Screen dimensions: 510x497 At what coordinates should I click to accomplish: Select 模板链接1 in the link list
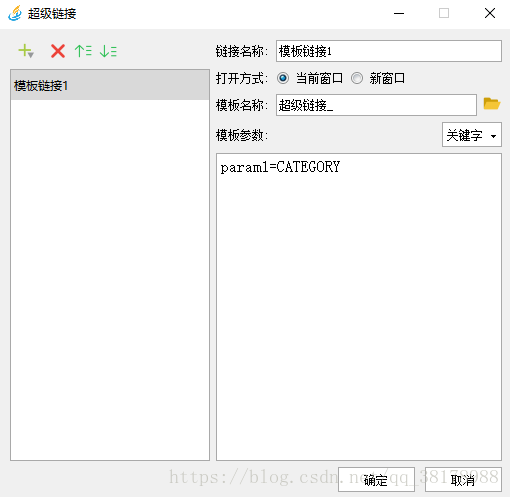110,85
